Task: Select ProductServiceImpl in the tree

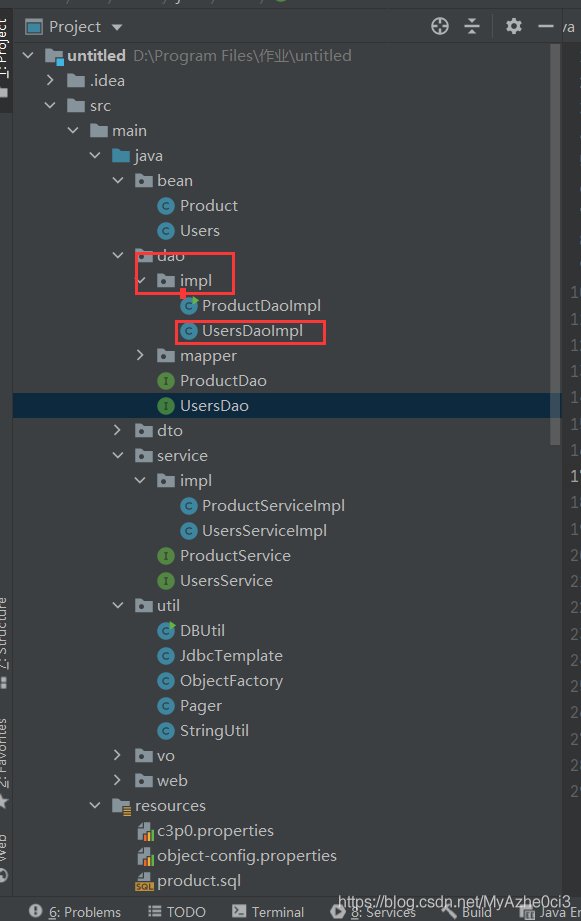Action: pyautogui.click(x=263, y=506)
